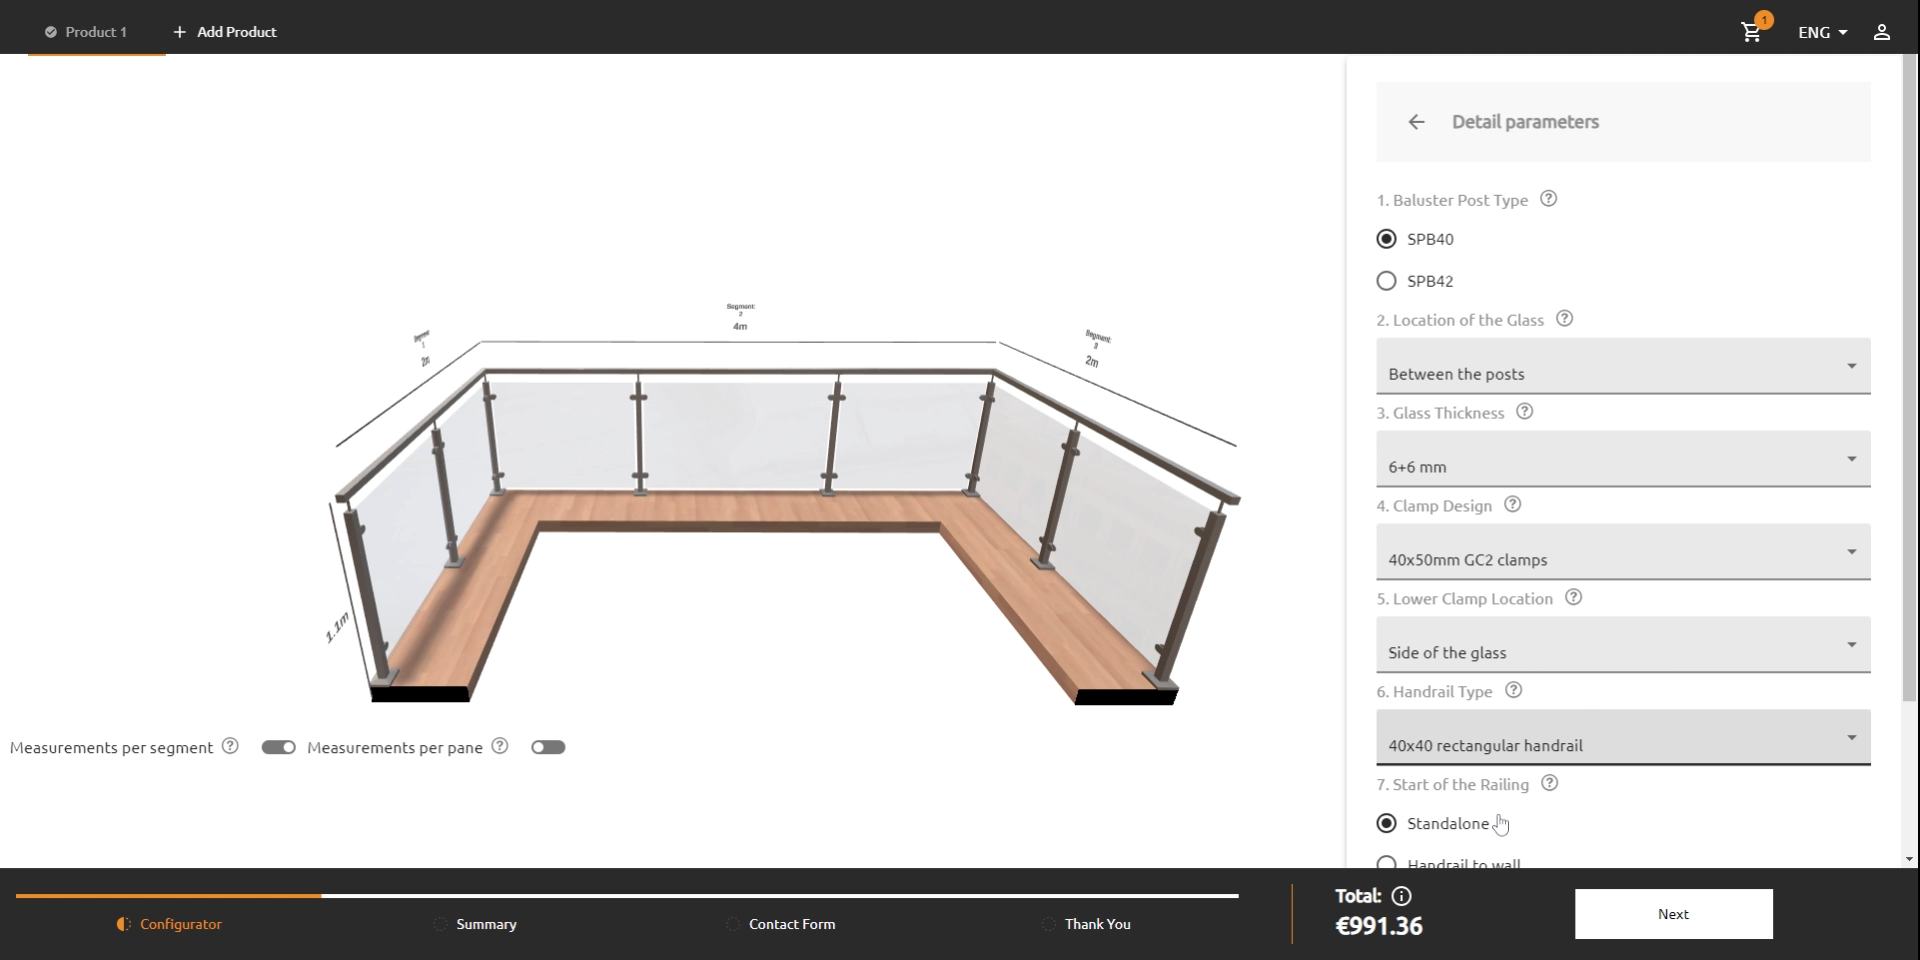Viewport: 1920px width, 960px height.
Task: Switch to the Summary step
Action: [x=485, y=924]
